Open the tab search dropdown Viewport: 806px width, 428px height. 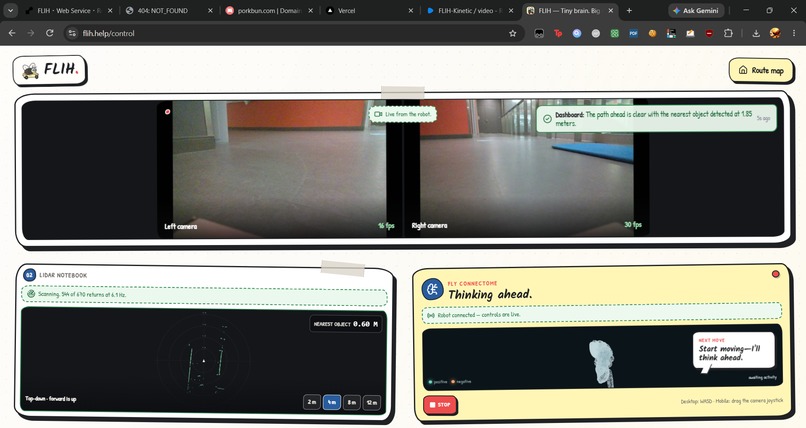pos(10,10)
